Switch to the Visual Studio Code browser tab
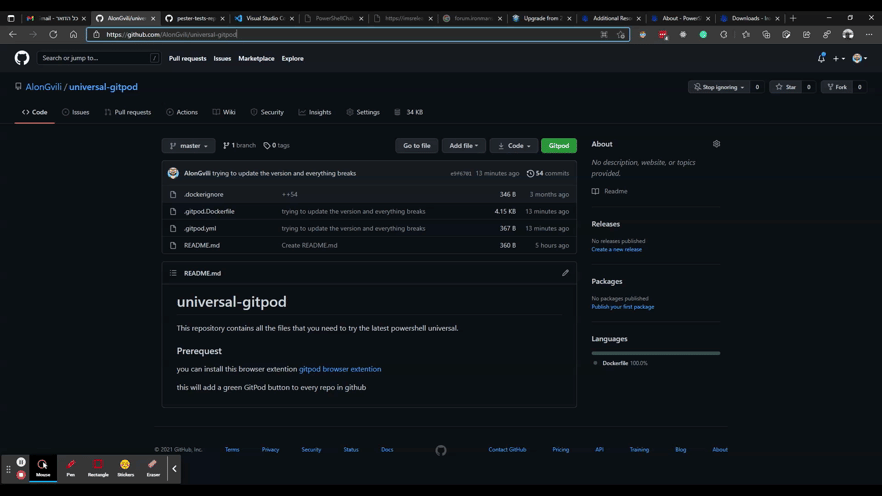The width and height of the screenshot is (882, 496). [x=266, y=18]
